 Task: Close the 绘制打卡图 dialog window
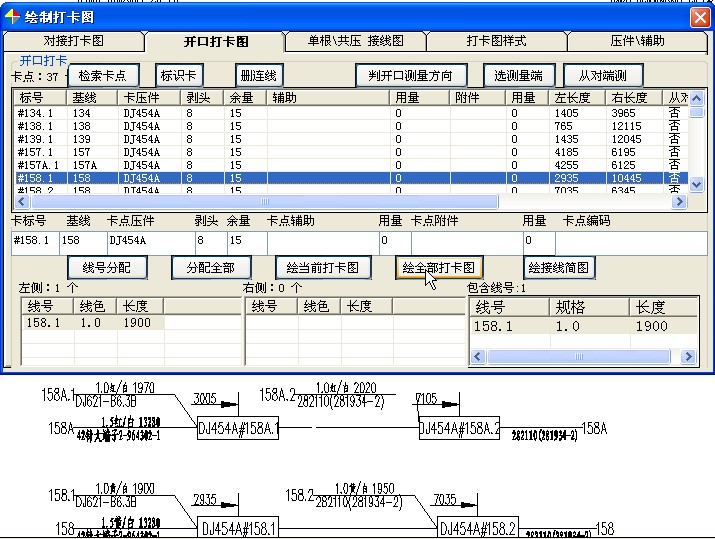(699, 17)
